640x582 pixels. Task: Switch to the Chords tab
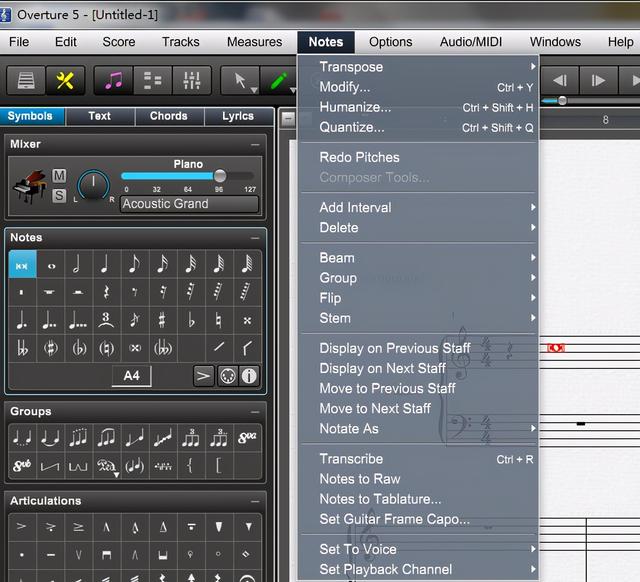pyautogui.click(x=169, y=116)
